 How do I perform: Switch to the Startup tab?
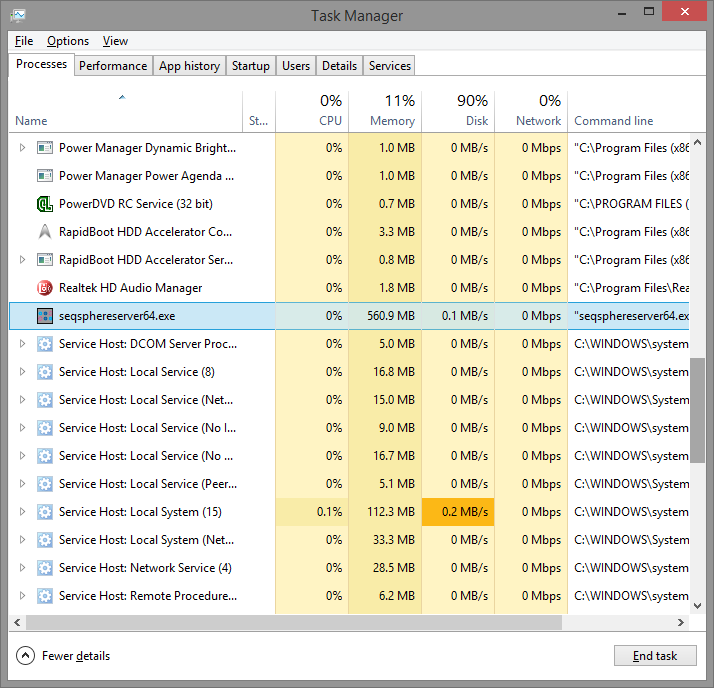[251, 66]
